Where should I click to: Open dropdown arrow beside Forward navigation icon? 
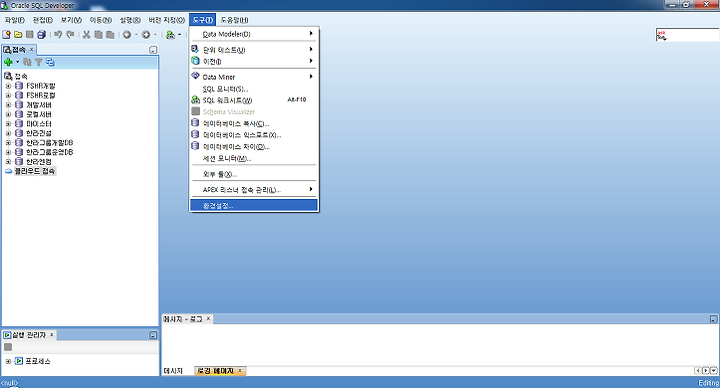click(155, 34)
